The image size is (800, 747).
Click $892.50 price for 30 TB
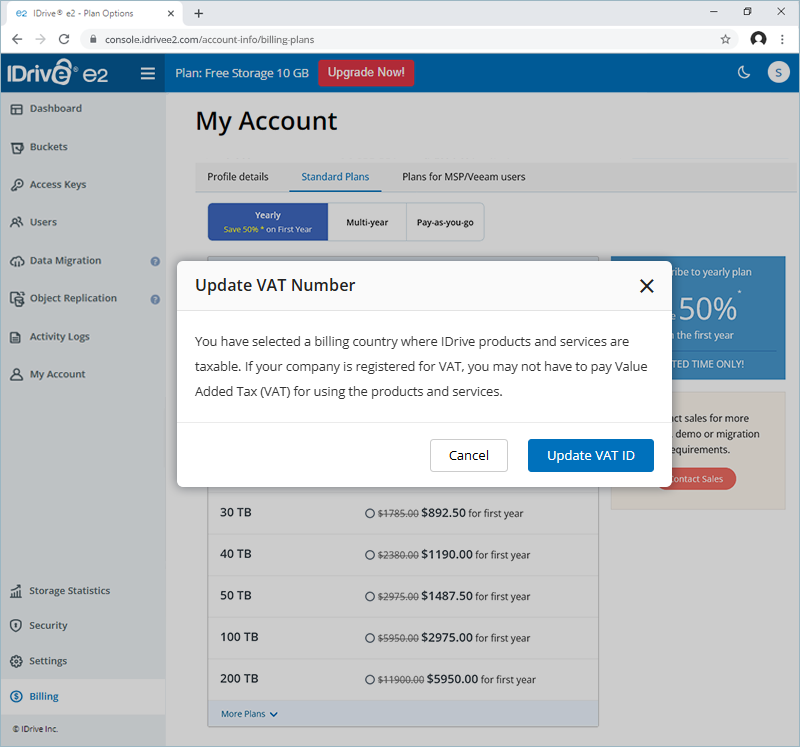pyautogui.click(x=443, y=513)
